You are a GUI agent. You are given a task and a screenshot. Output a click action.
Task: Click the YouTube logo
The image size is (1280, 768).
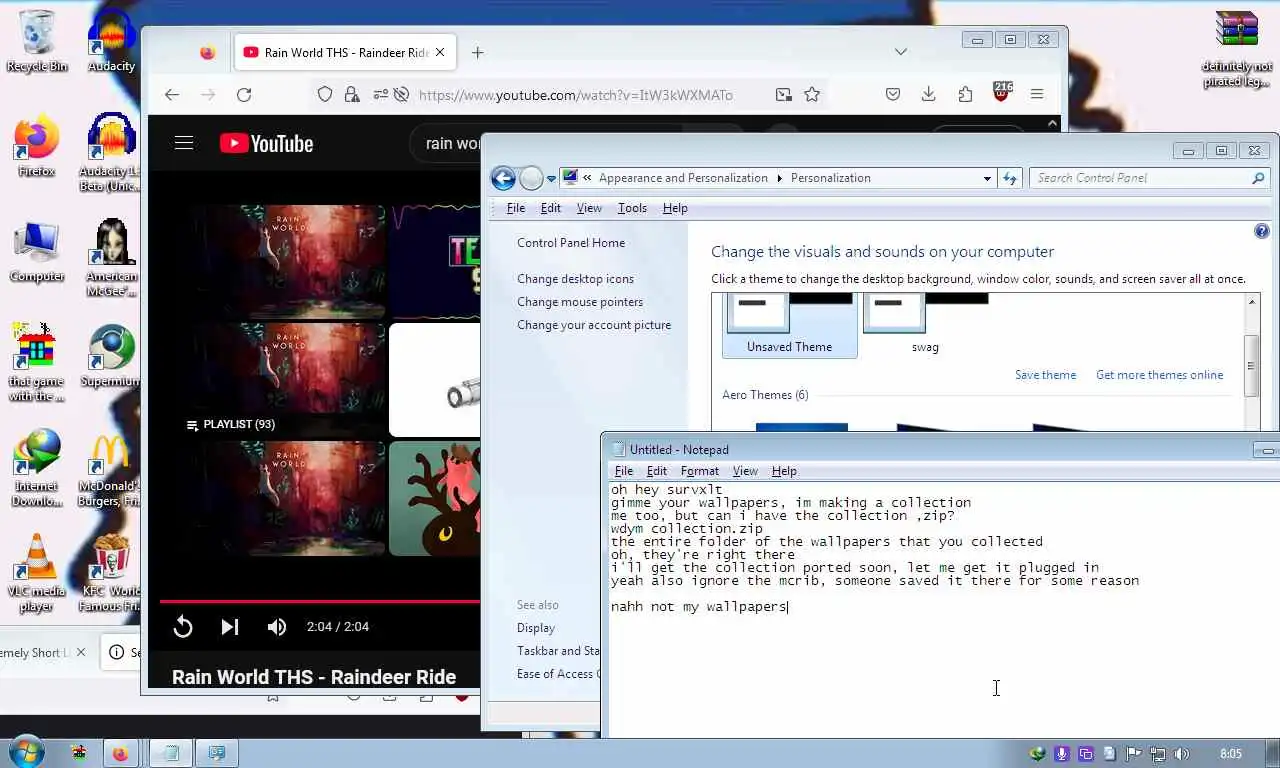pos(267,144)
